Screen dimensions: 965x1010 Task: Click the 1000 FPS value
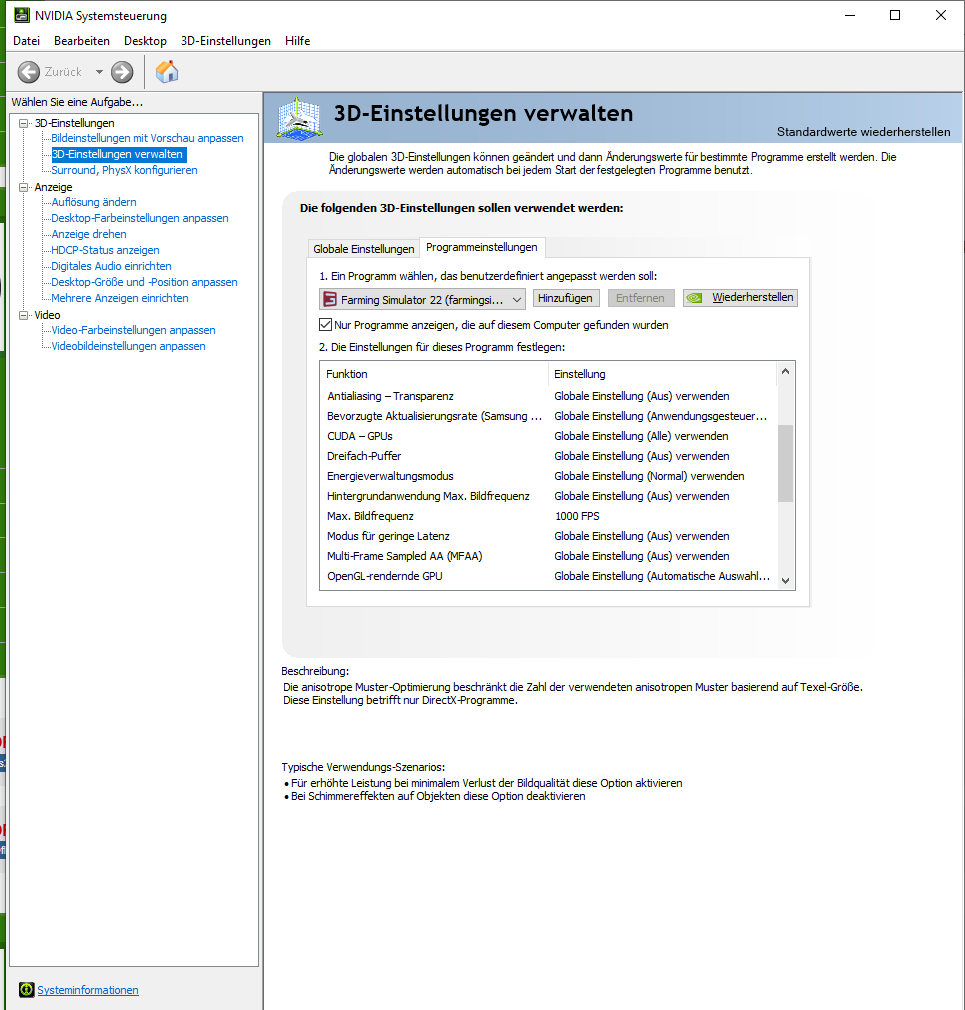pyautogui.click(x=577, y=517)
